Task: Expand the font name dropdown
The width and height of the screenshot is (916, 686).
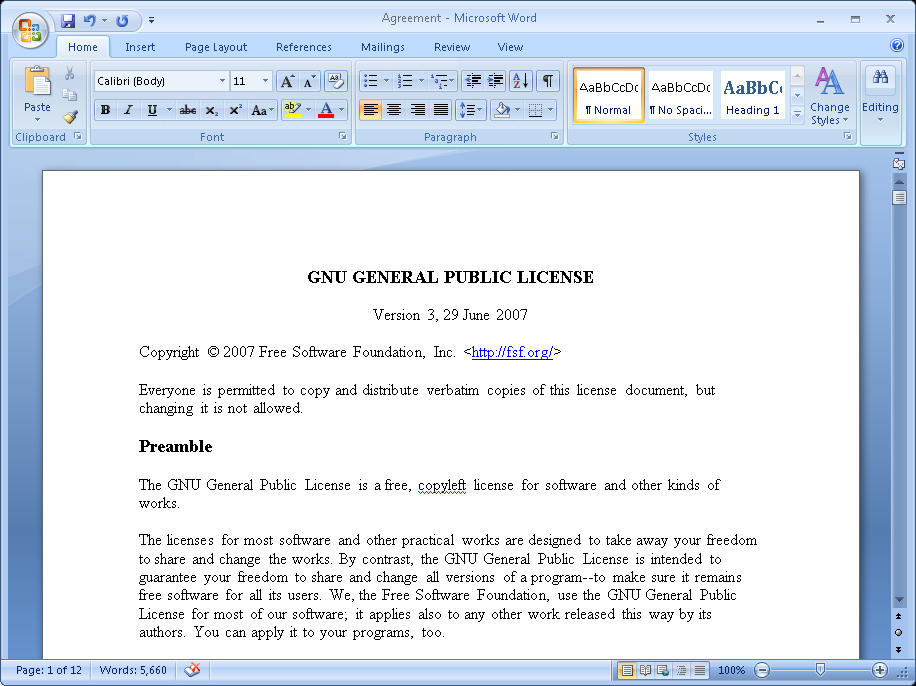Action: click(222, 81)
